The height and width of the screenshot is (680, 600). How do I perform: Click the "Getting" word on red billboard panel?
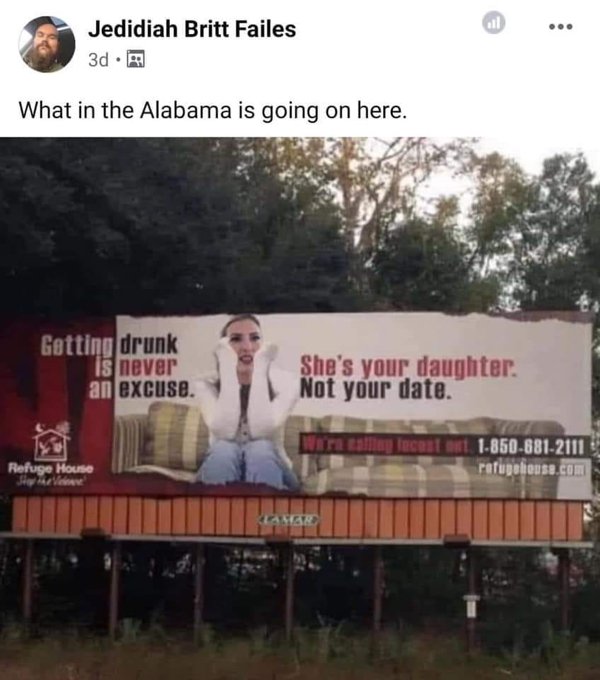coord(76,346)
